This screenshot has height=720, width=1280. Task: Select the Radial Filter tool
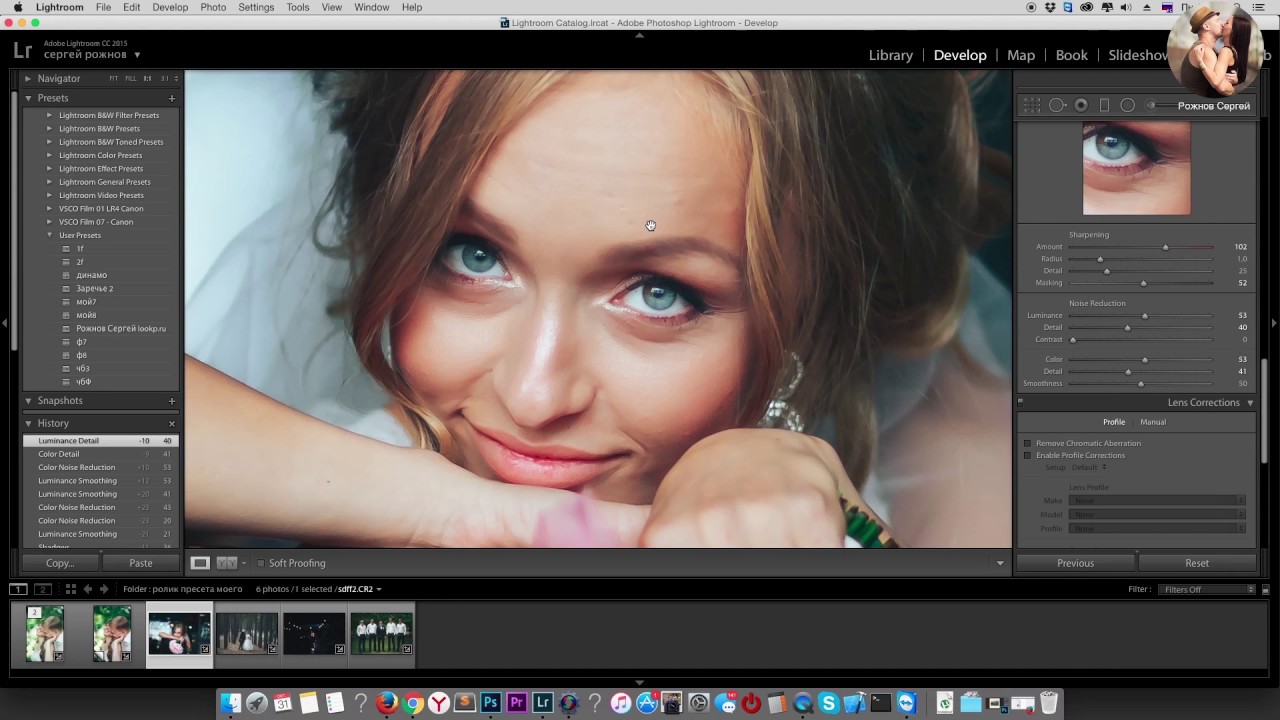coord(1127,105)
